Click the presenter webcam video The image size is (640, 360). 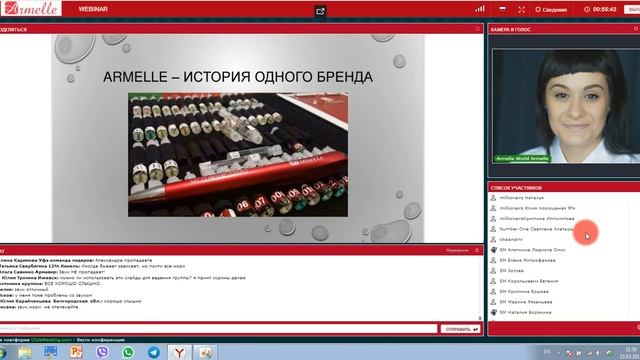pyautogui.click(x=566, y=106)
